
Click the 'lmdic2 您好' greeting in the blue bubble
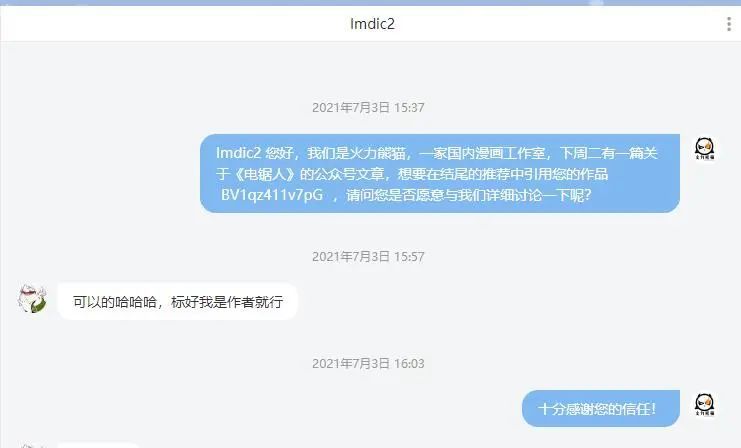pyautogui.click(x=255, y=153)
